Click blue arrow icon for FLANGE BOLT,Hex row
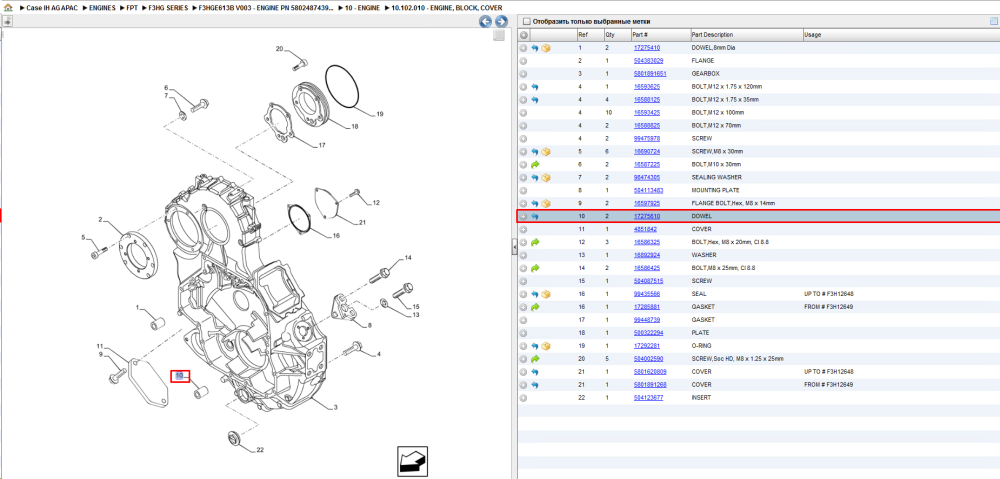Image resolution: width=1000 pixels, height=479 pixels. click(535, 203)
